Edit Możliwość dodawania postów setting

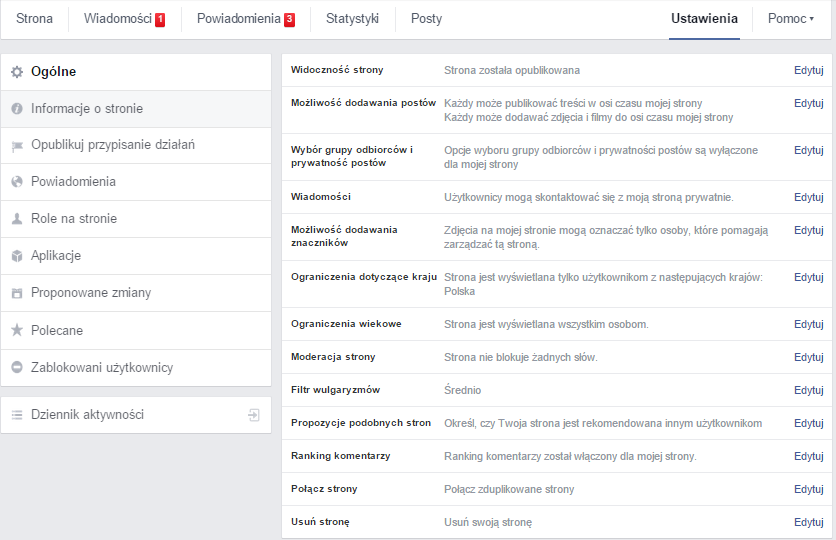[809, 103]
